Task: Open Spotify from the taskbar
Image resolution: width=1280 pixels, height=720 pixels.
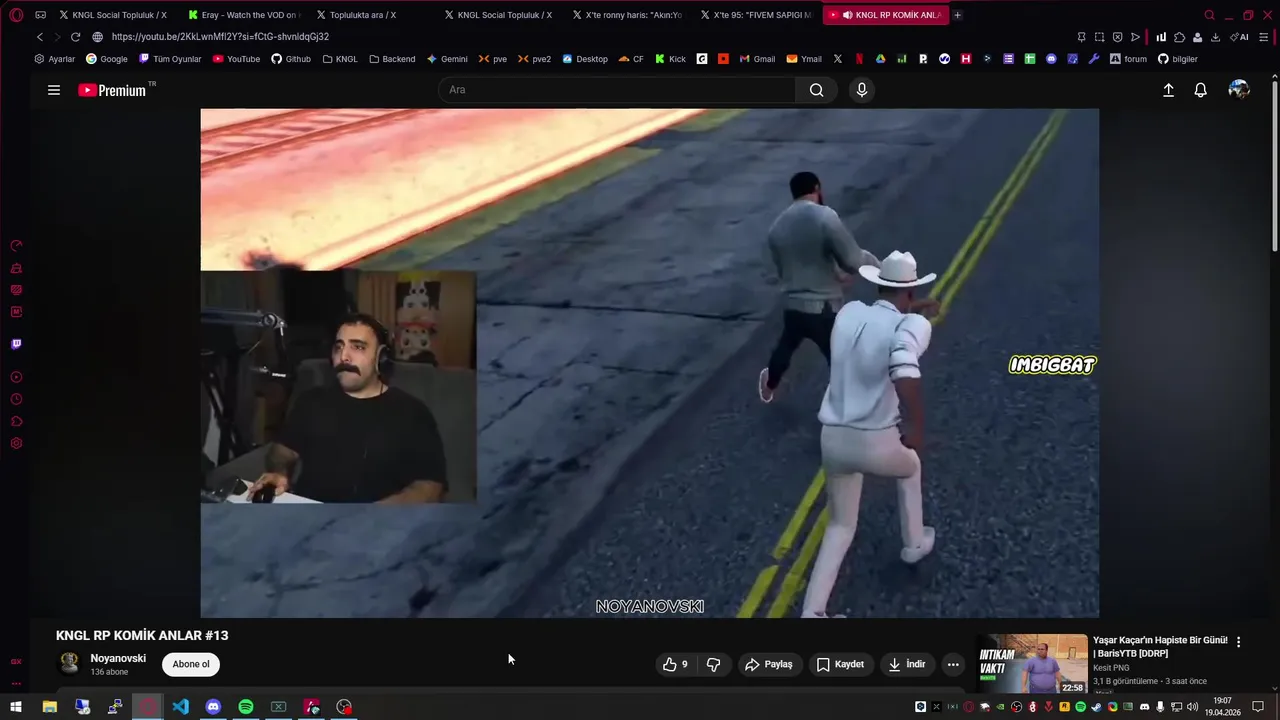Action: (246, 707)
